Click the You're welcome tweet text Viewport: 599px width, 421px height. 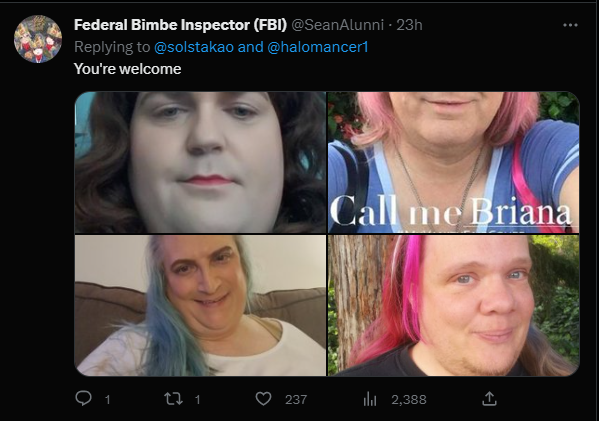[128, 69]
